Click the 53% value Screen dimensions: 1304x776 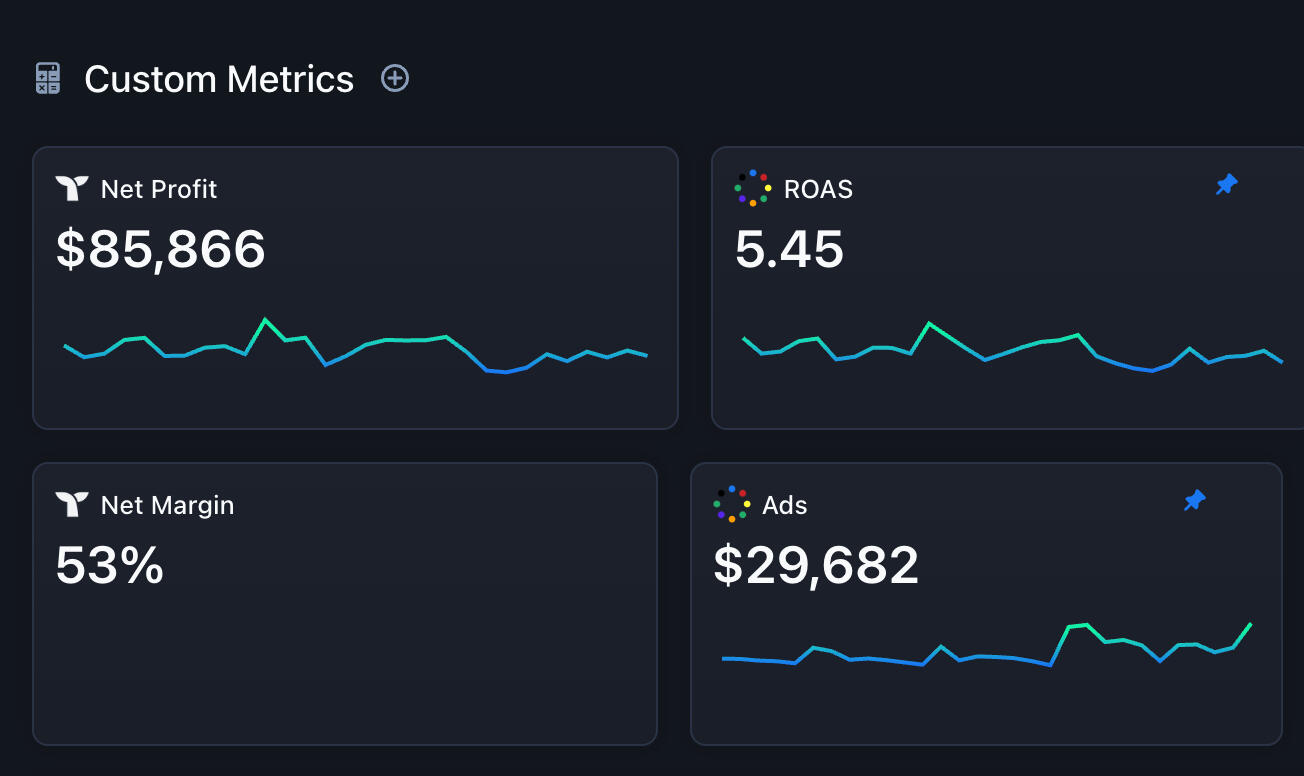(x=110, y=565)
